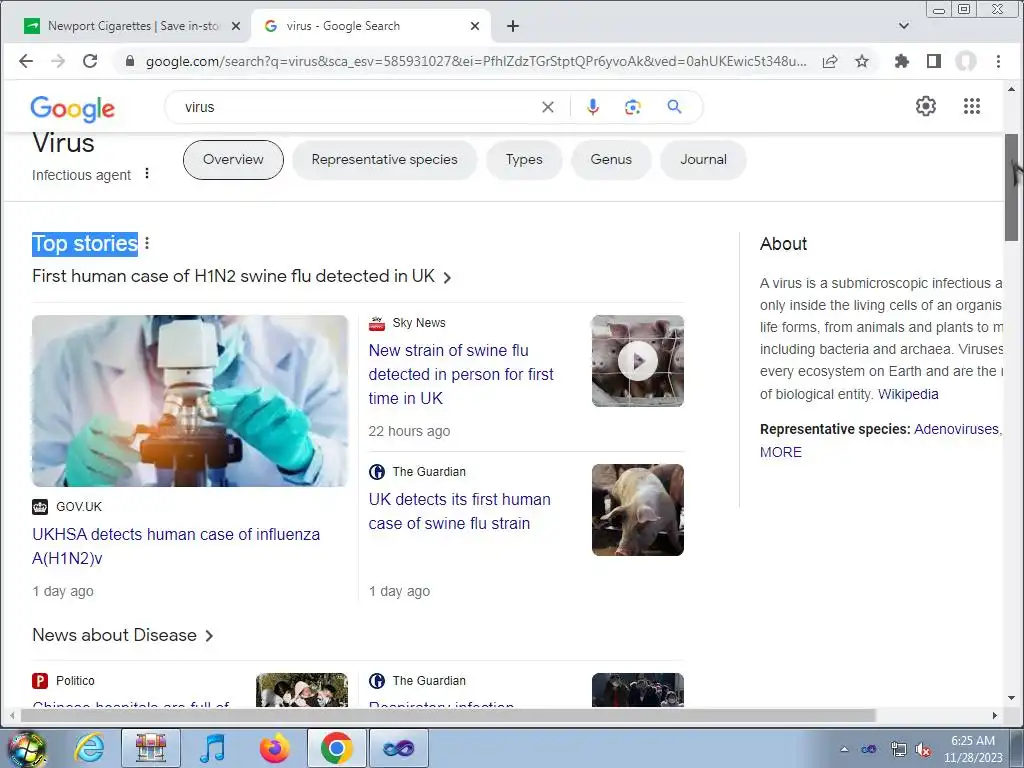Image resolution: width=1024 pixels, height=768 pixels.
Task: Select the Types chip
Action: tap(524, 159)
